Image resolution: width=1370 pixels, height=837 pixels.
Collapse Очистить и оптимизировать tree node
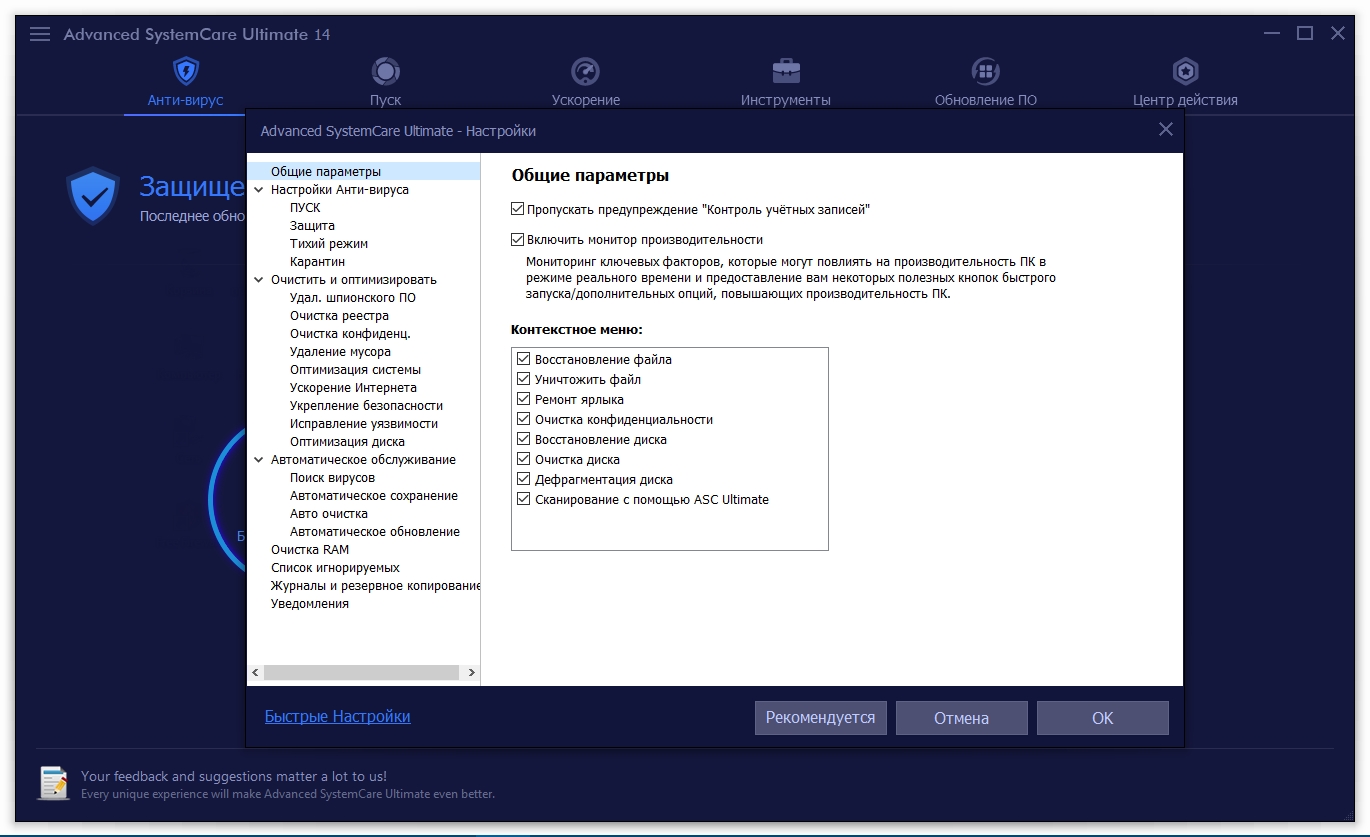259,279
